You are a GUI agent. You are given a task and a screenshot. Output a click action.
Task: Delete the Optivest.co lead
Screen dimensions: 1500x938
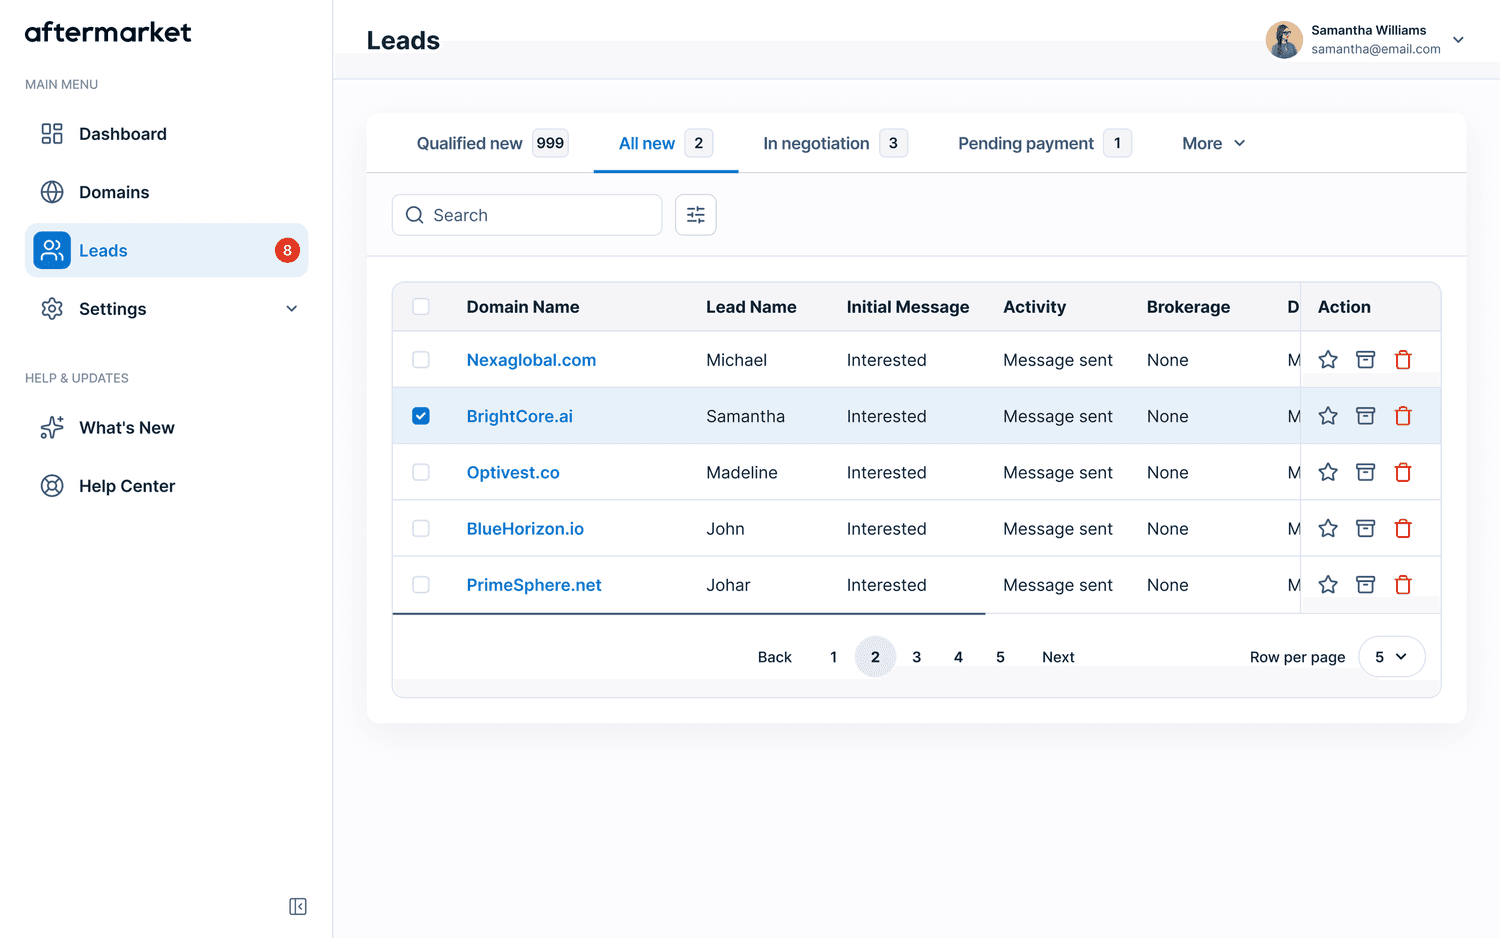tap(1403, 472)
